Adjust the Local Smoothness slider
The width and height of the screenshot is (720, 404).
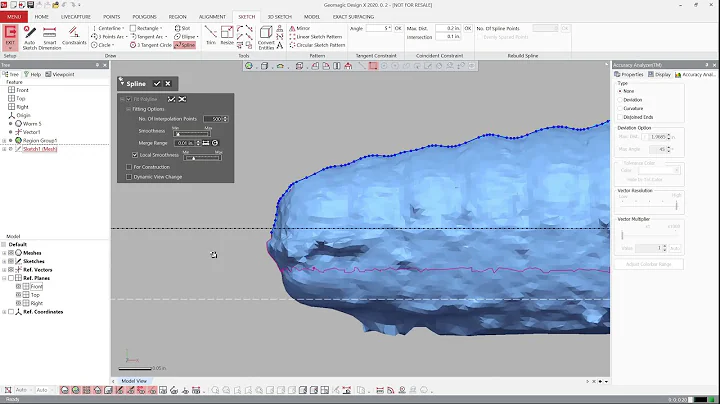pyautogui.click(x=202, y=158)
